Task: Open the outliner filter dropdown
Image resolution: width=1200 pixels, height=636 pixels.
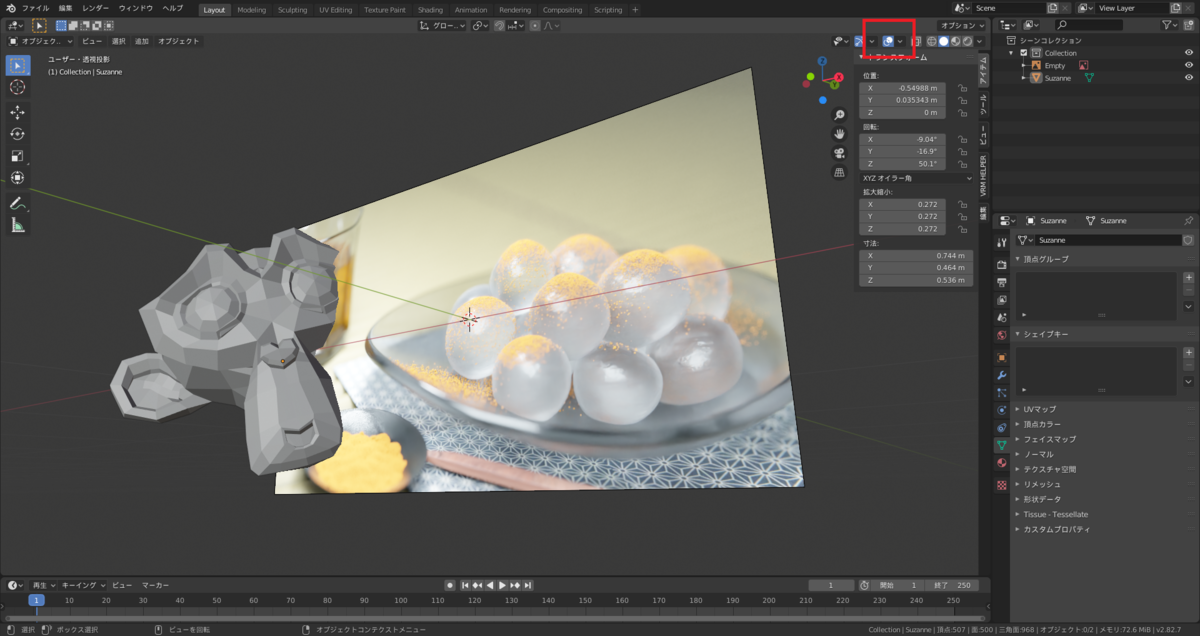Action: tap(1170, 25)
